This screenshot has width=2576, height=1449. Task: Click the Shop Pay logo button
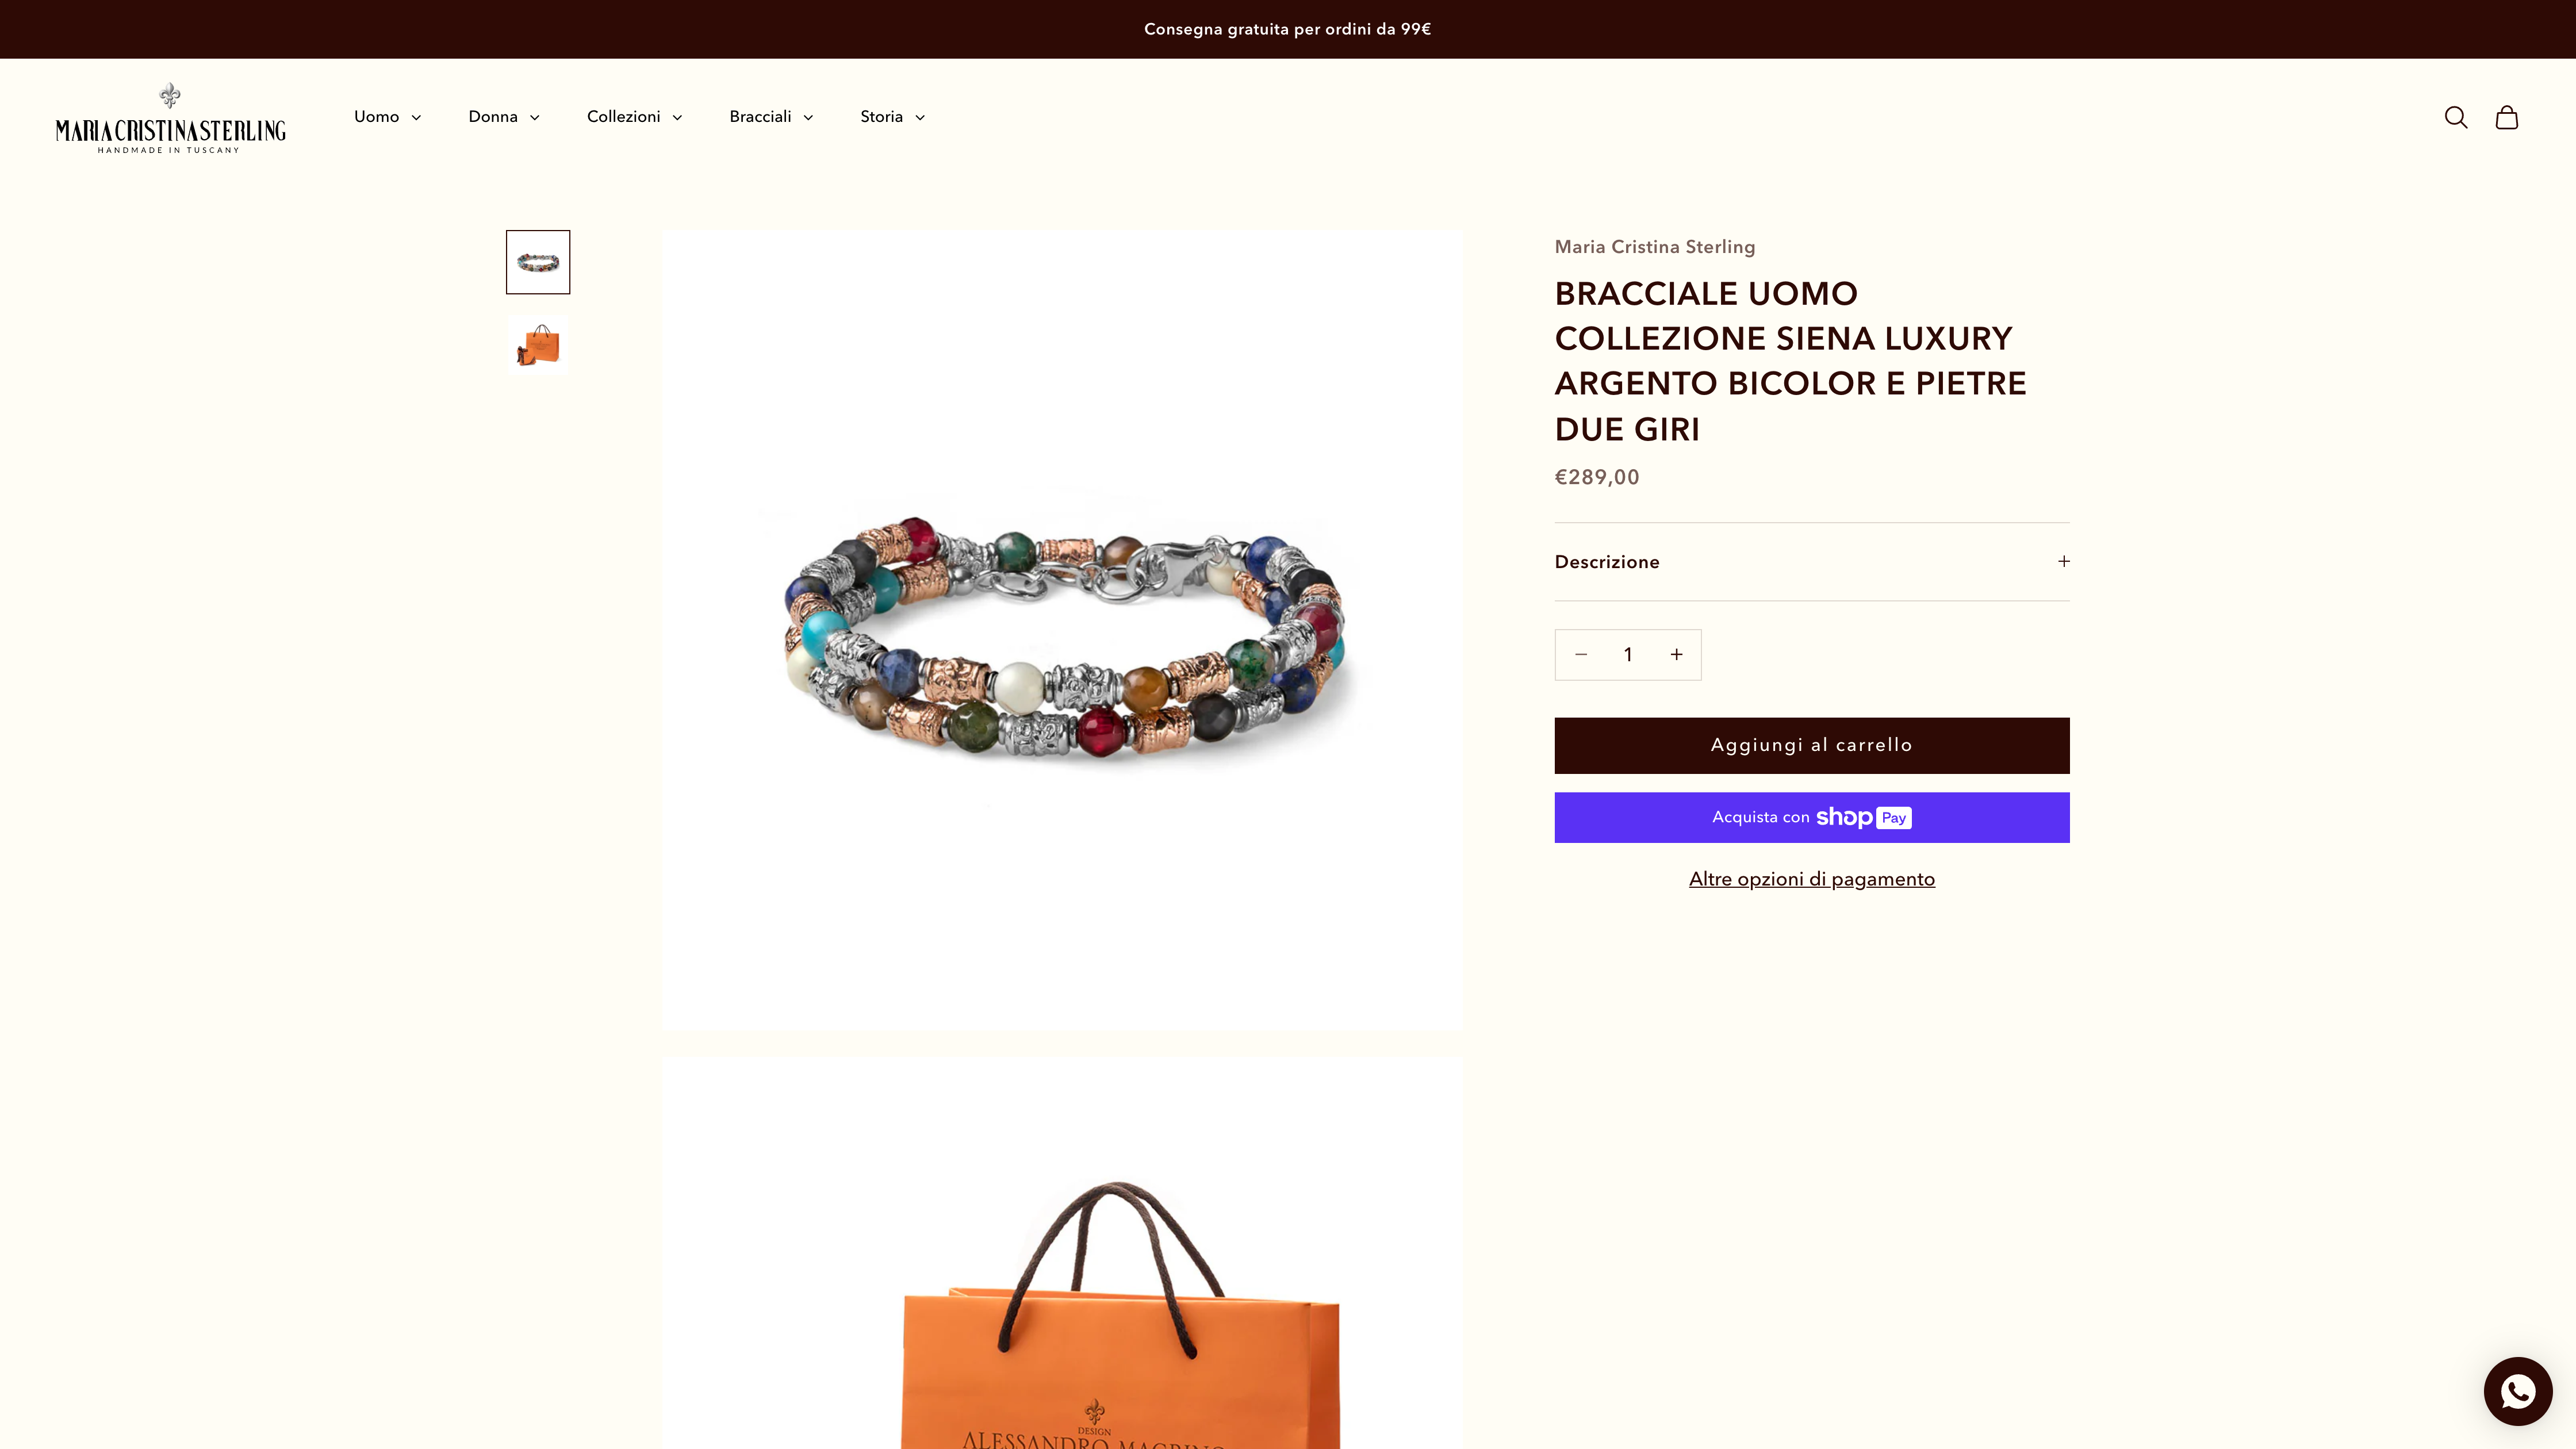point(1811,817)
